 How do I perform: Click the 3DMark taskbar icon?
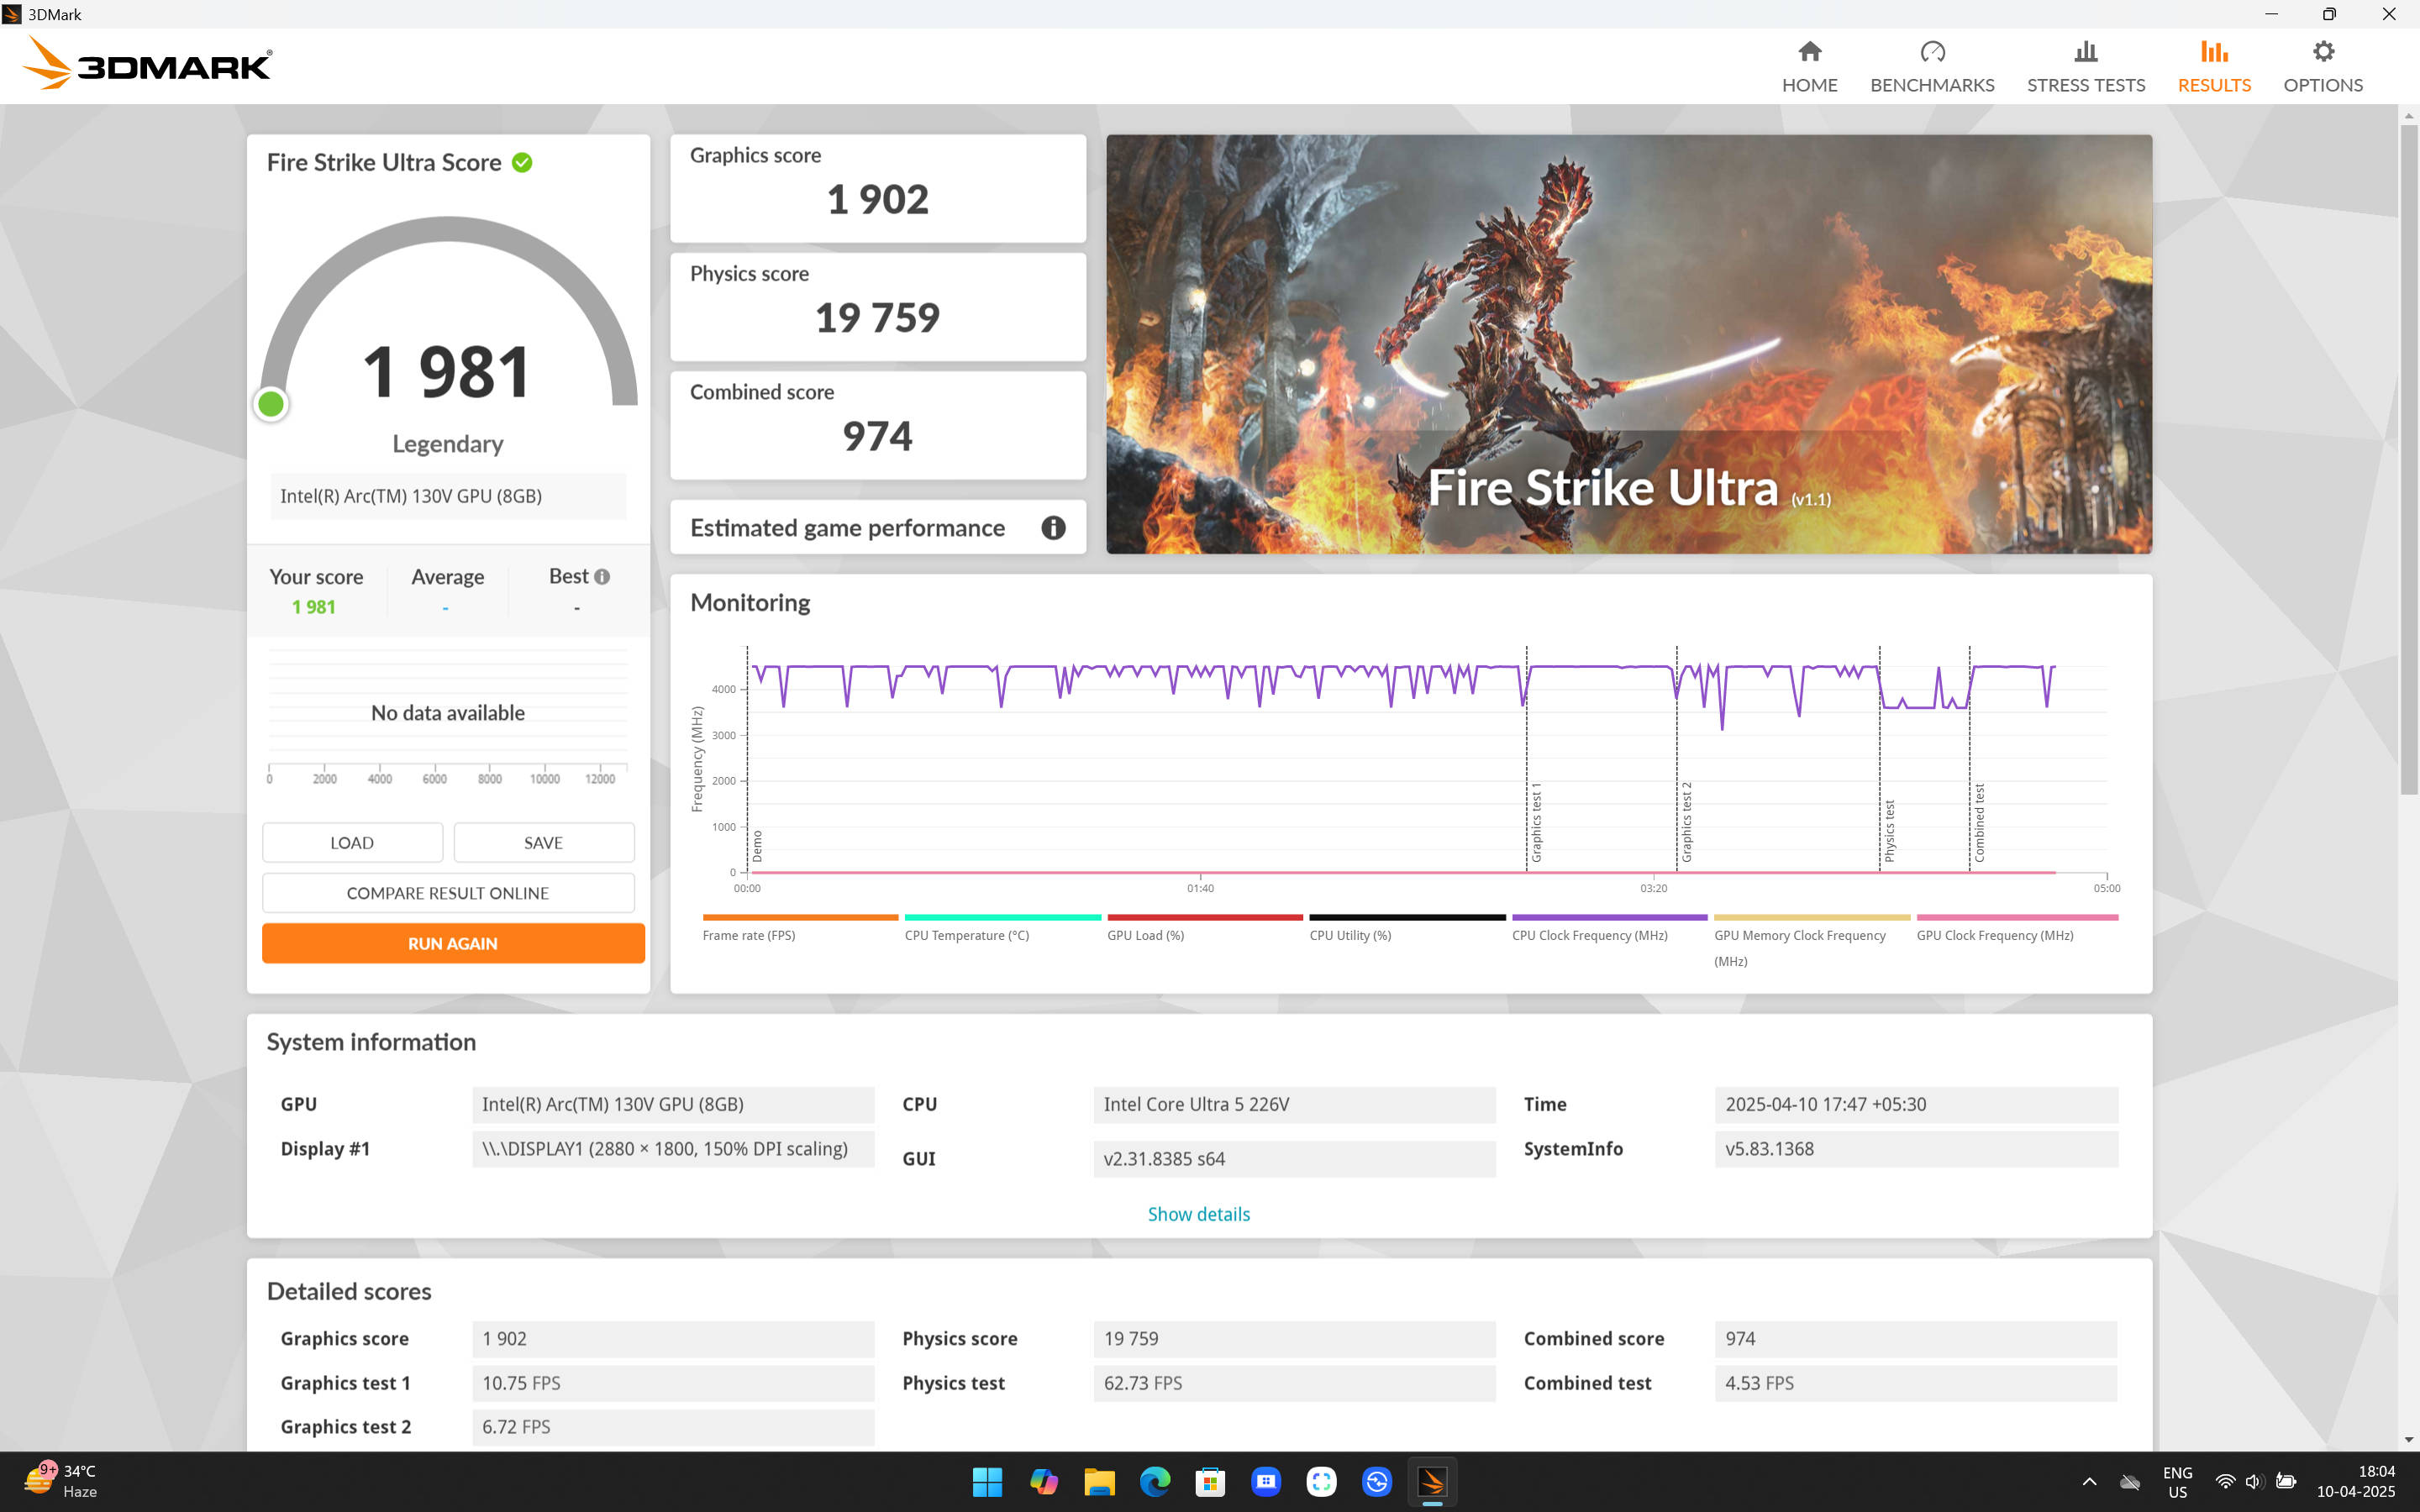(1432, 1481)
